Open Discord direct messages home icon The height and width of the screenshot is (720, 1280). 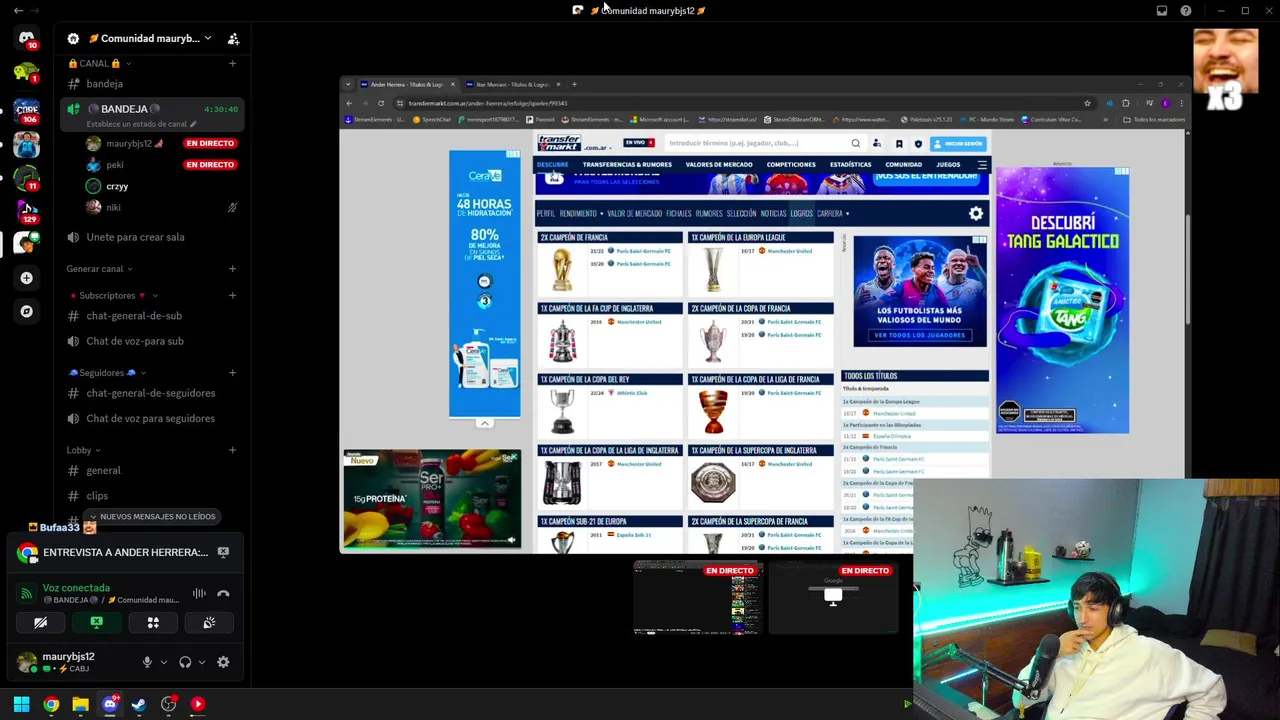pos(26,38)
